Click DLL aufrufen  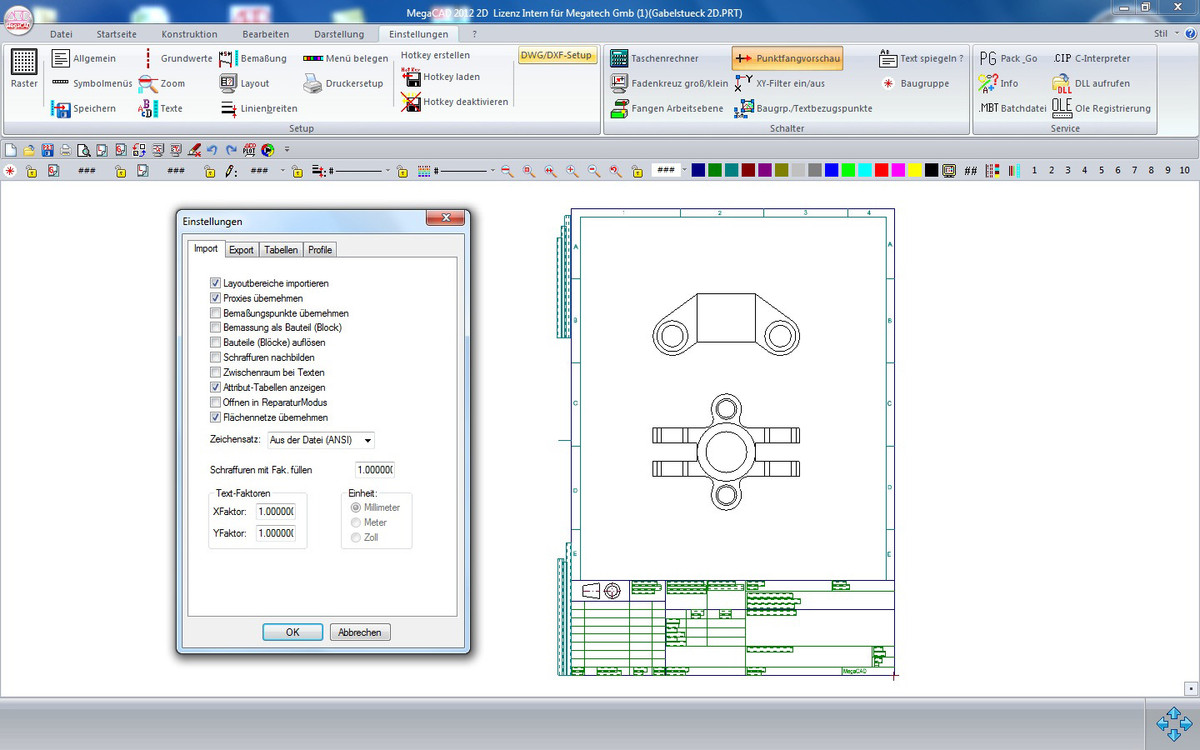pyautogui.click(x=1091, y=83)
